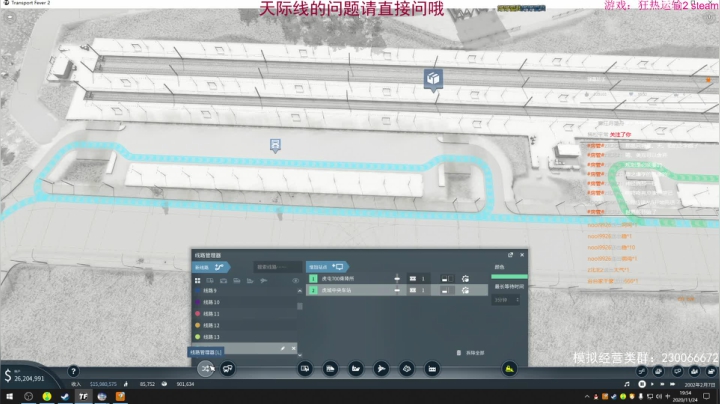The width and height of the screenshot is (720, 404).
Task: Set game speed to fast forward
Action: pyautogui.click(x=662, y=384)
